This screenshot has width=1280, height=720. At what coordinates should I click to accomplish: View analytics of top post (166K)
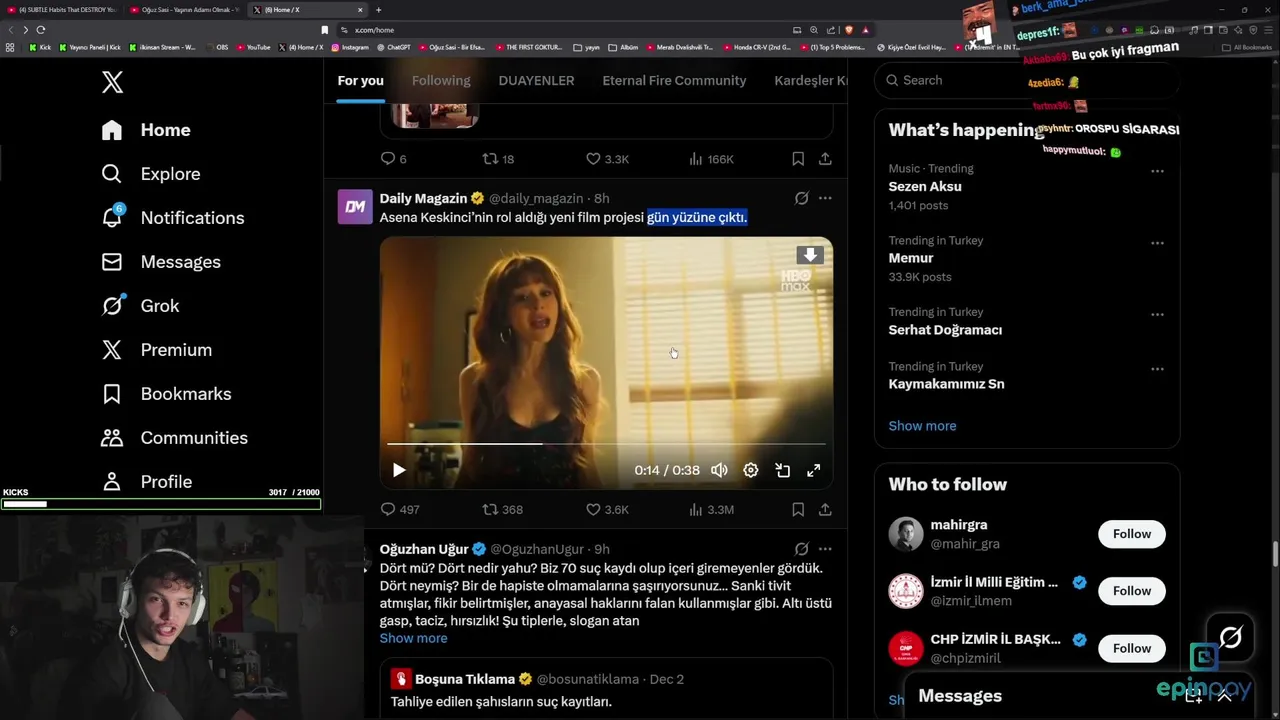click(x=712, y=159)
